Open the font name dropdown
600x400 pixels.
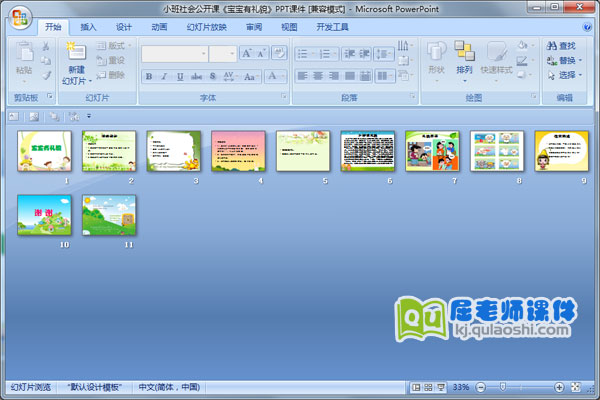click(204, 54)
